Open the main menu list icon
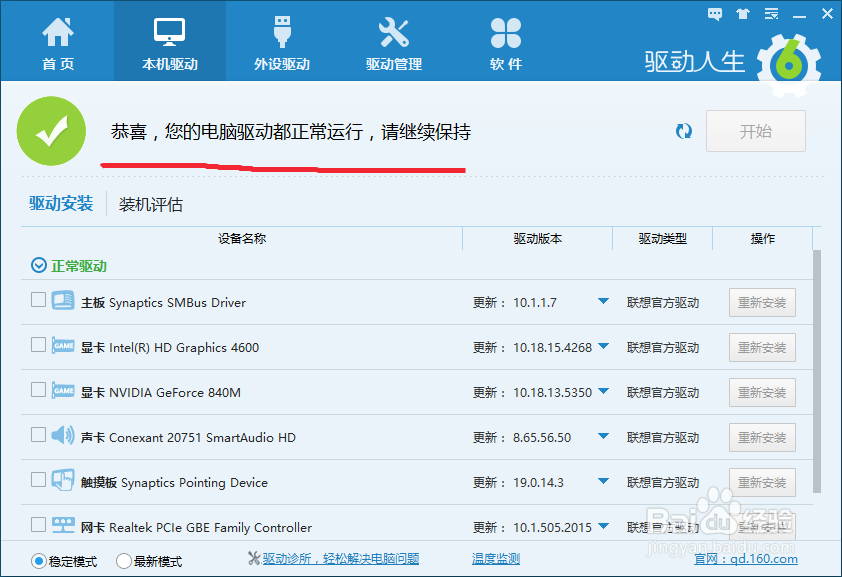842x577 pixels. [x=772, y=14]
